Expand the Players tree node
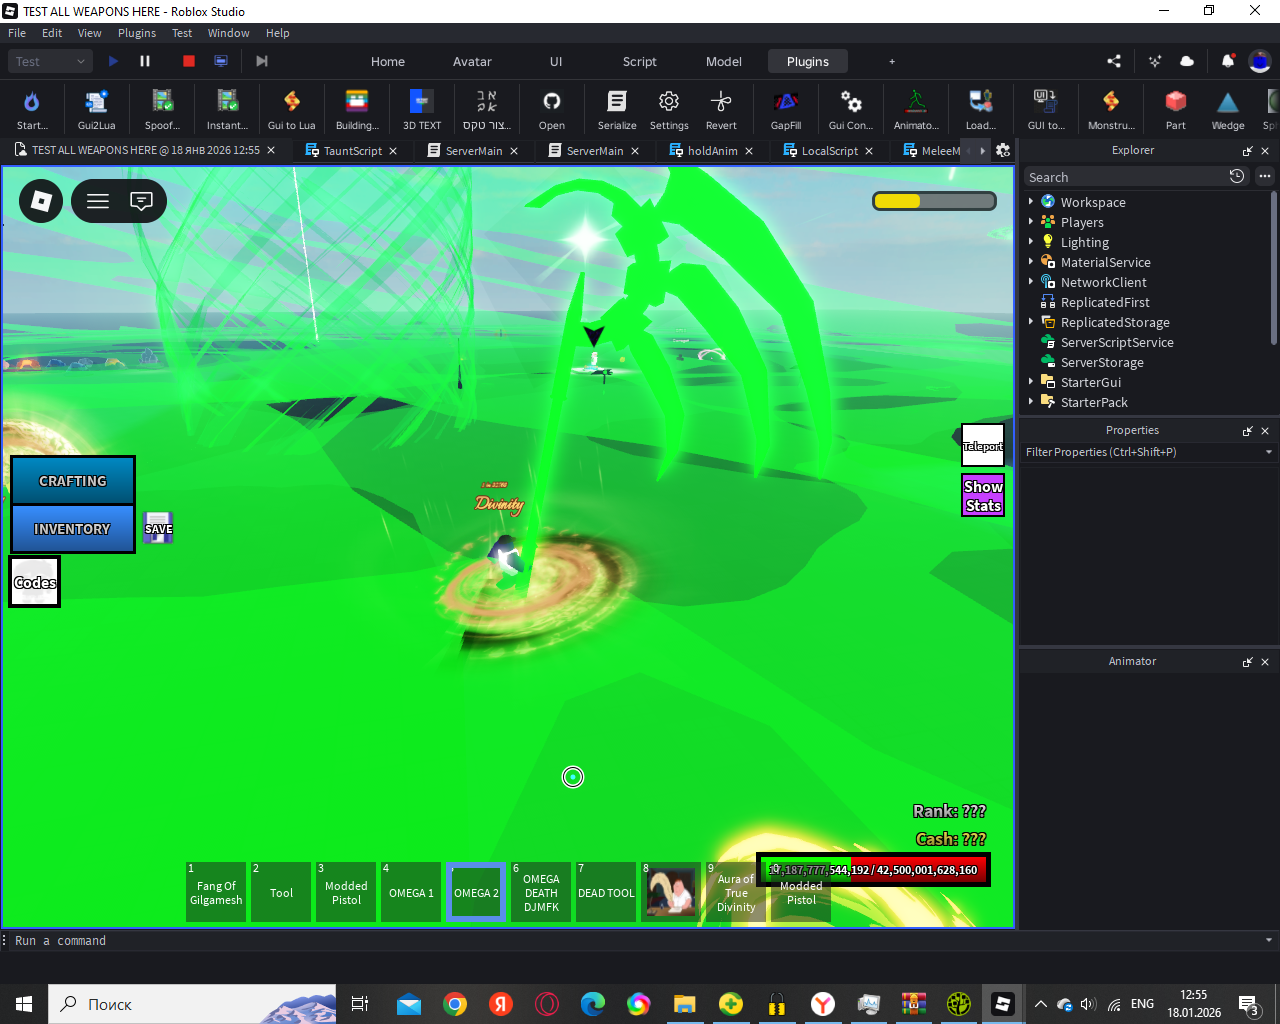 [1031, 221]
